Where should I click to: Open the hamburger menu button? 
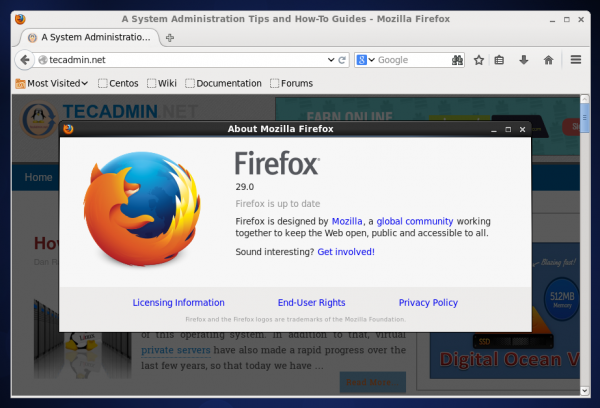576,60
